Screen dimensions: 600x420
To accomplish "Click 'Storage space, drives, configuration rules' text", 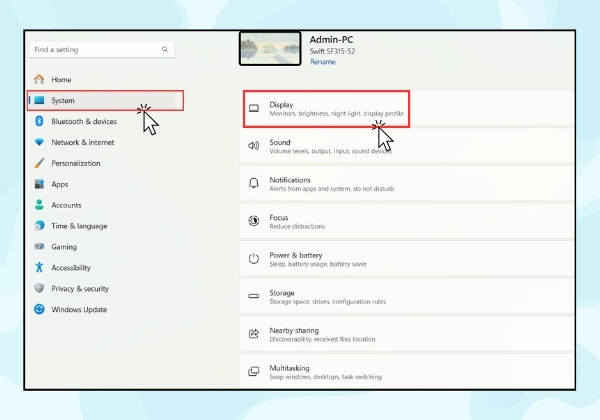I will click(x=328, y=301).
